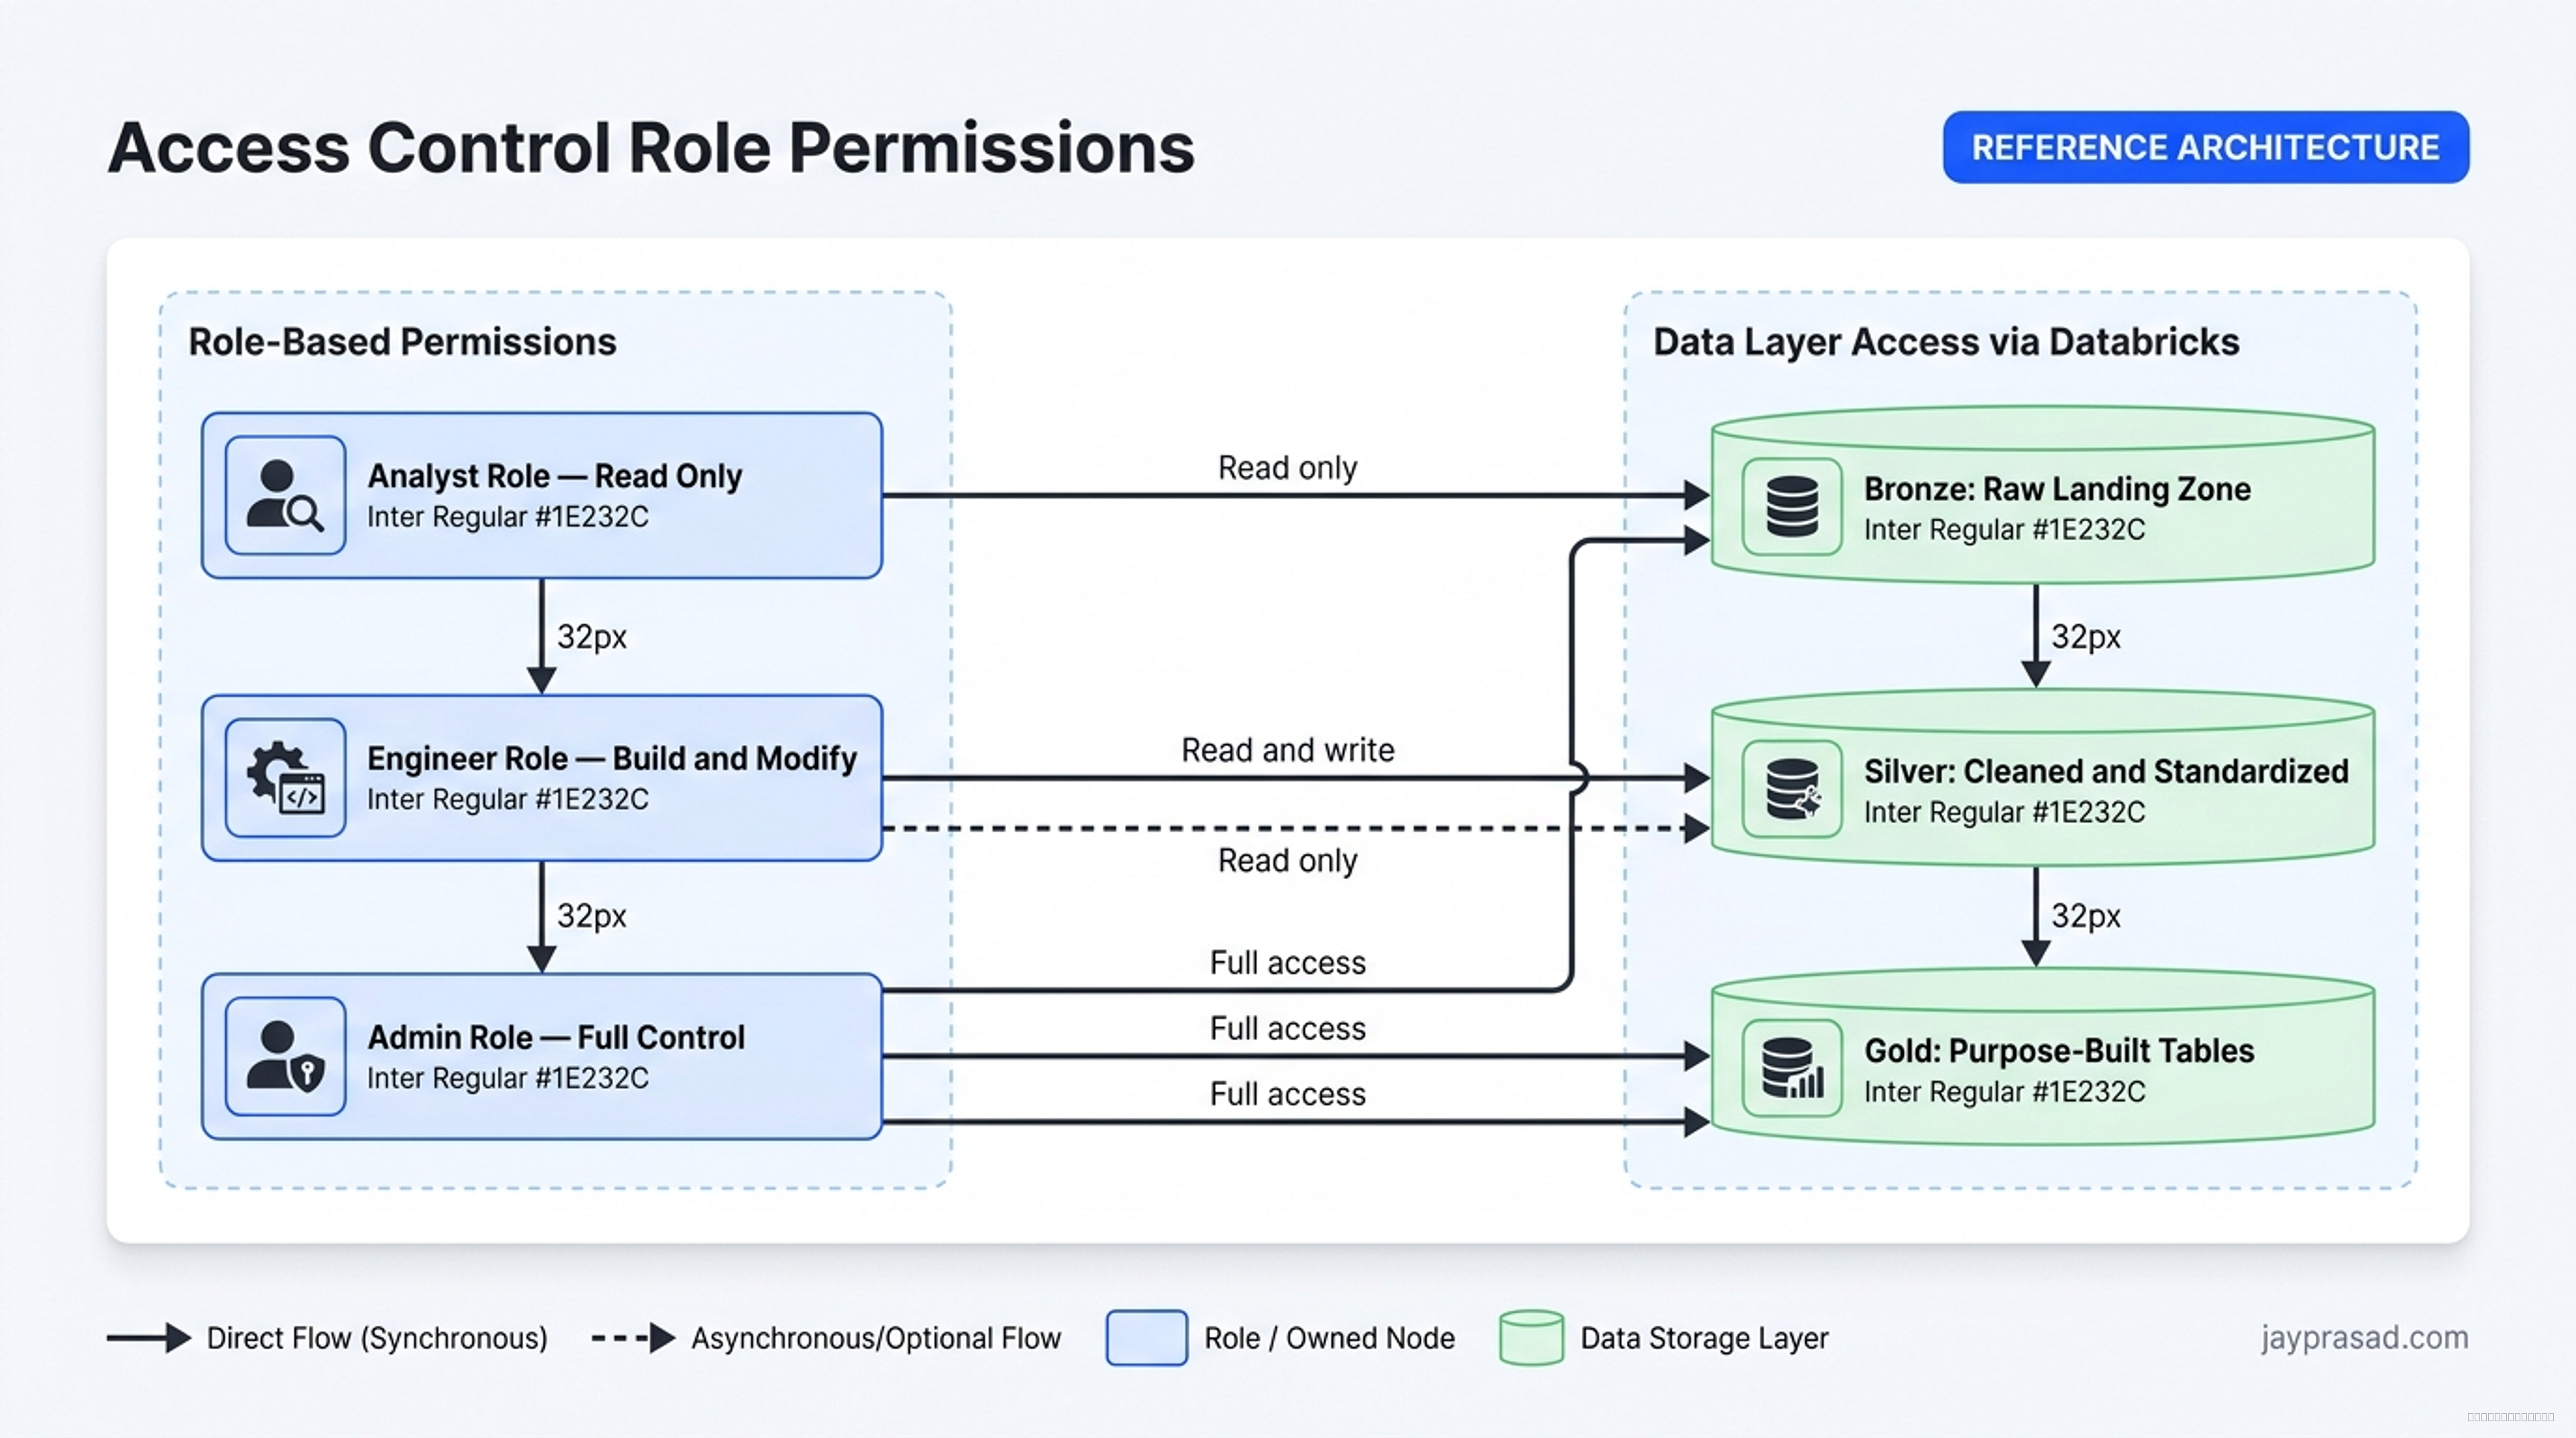Select the Admin Role — Full Control title
This screenshot has width=2576, height=1438.
[x=556, y=1037]
